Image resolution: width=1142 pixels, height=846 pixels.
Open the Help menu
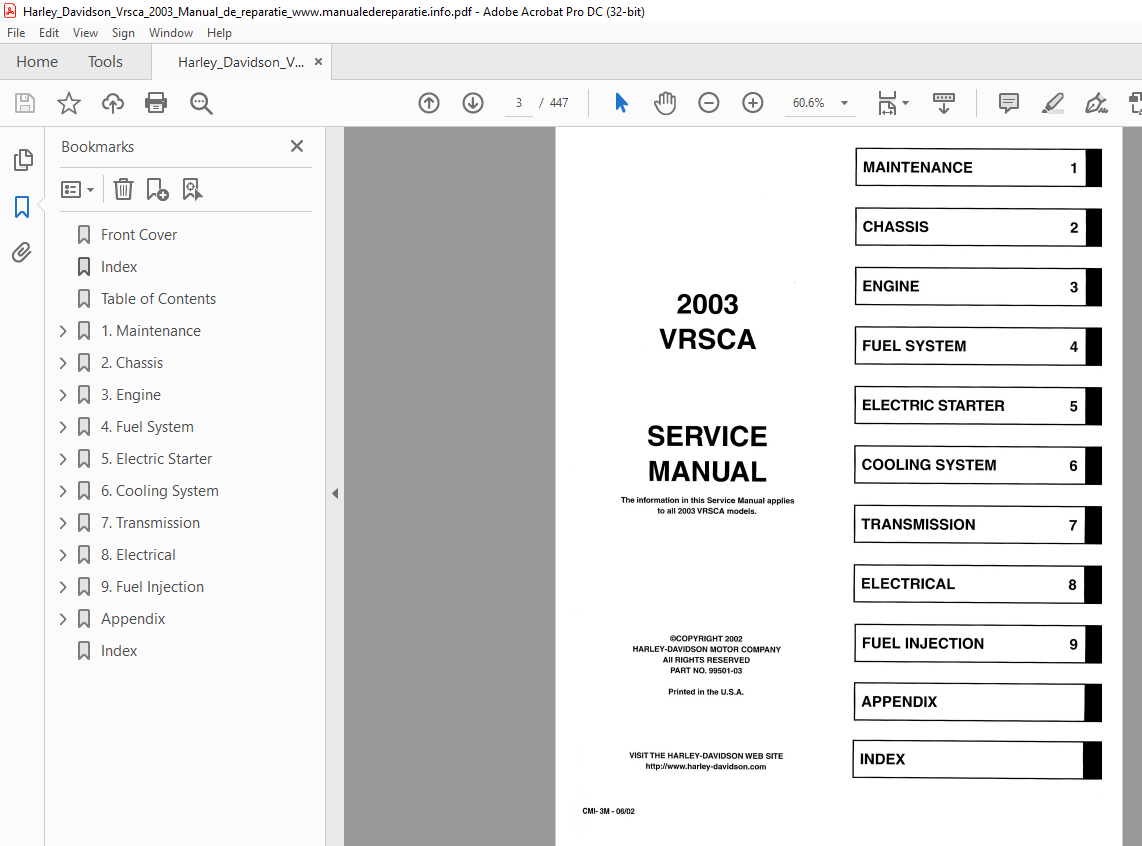pyautogui.click(x=219, y=33)
